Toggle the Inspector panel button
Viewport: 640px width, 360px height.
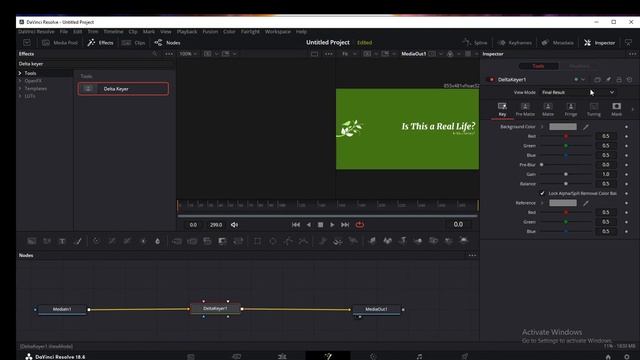coord(599,42)
